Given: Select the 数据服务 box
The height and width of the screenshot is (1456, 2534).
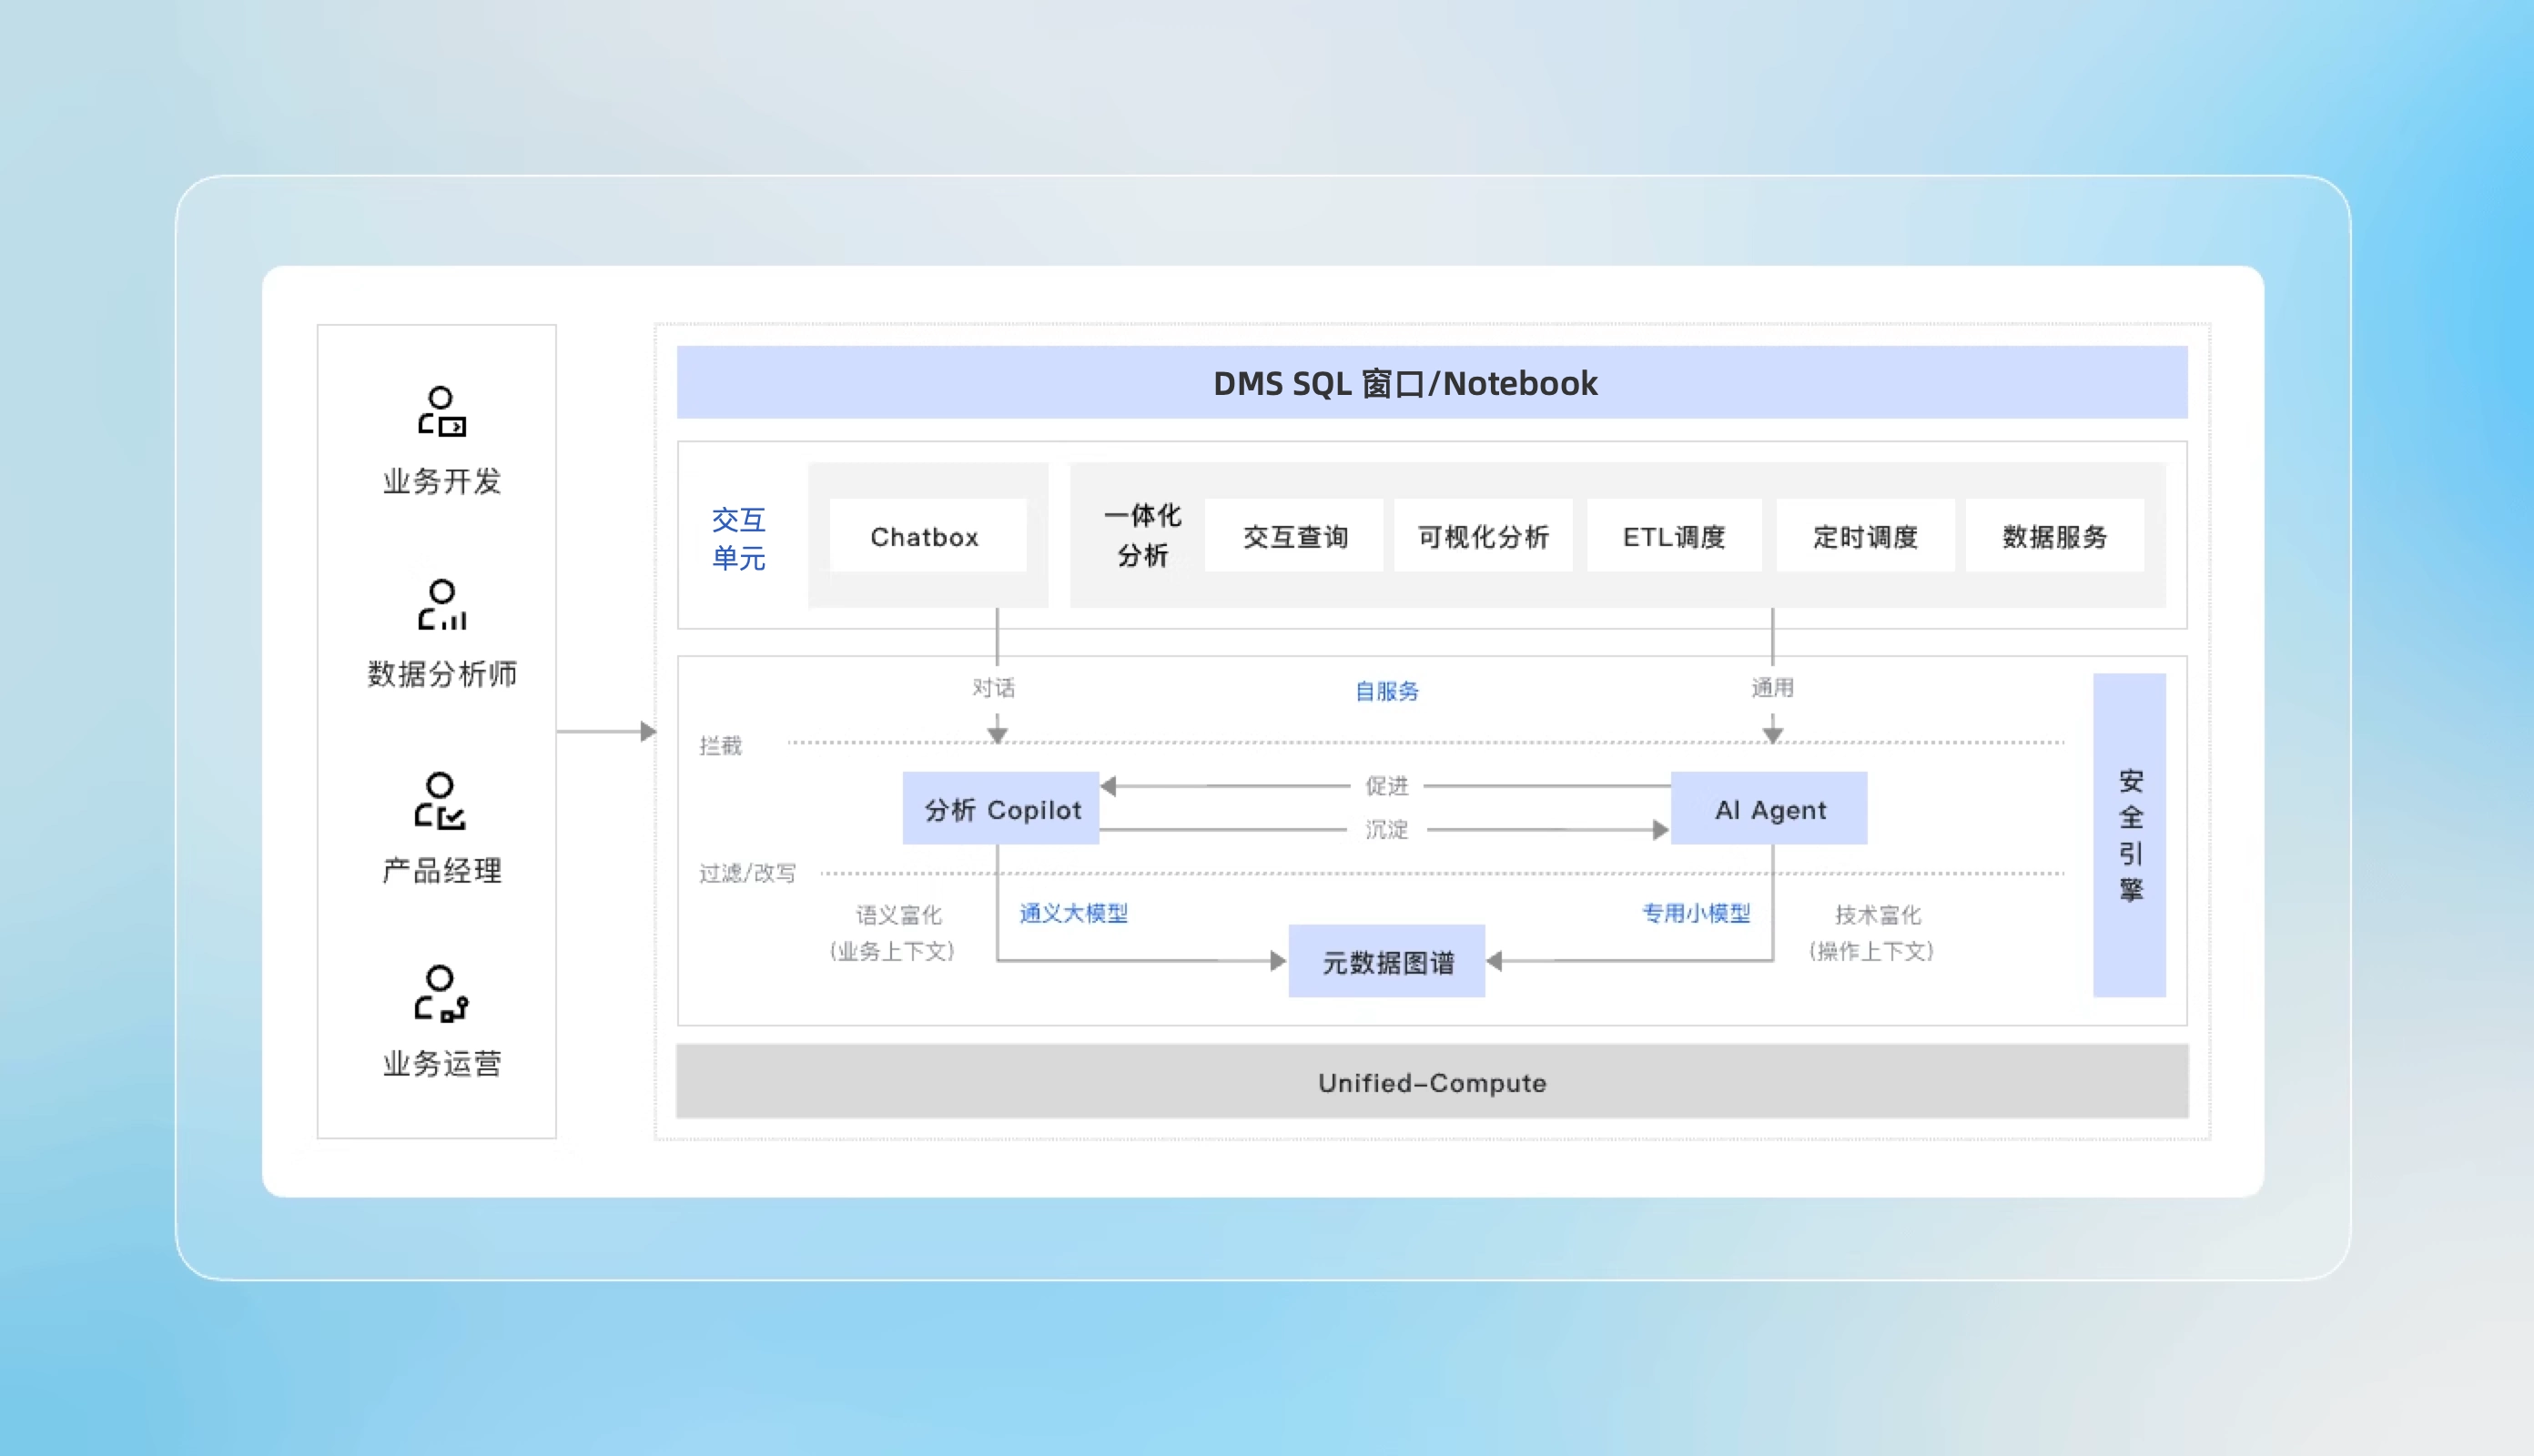Looking at the screenshot, I should (2054, 536).
